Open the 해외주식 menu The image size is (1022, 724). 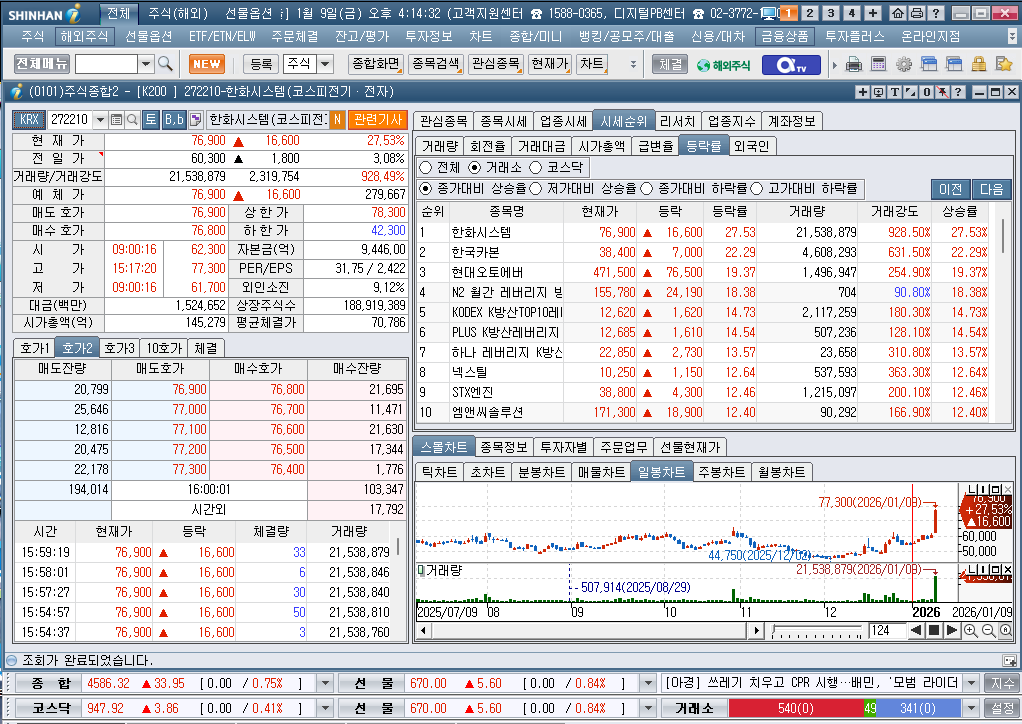click(84, 36)
